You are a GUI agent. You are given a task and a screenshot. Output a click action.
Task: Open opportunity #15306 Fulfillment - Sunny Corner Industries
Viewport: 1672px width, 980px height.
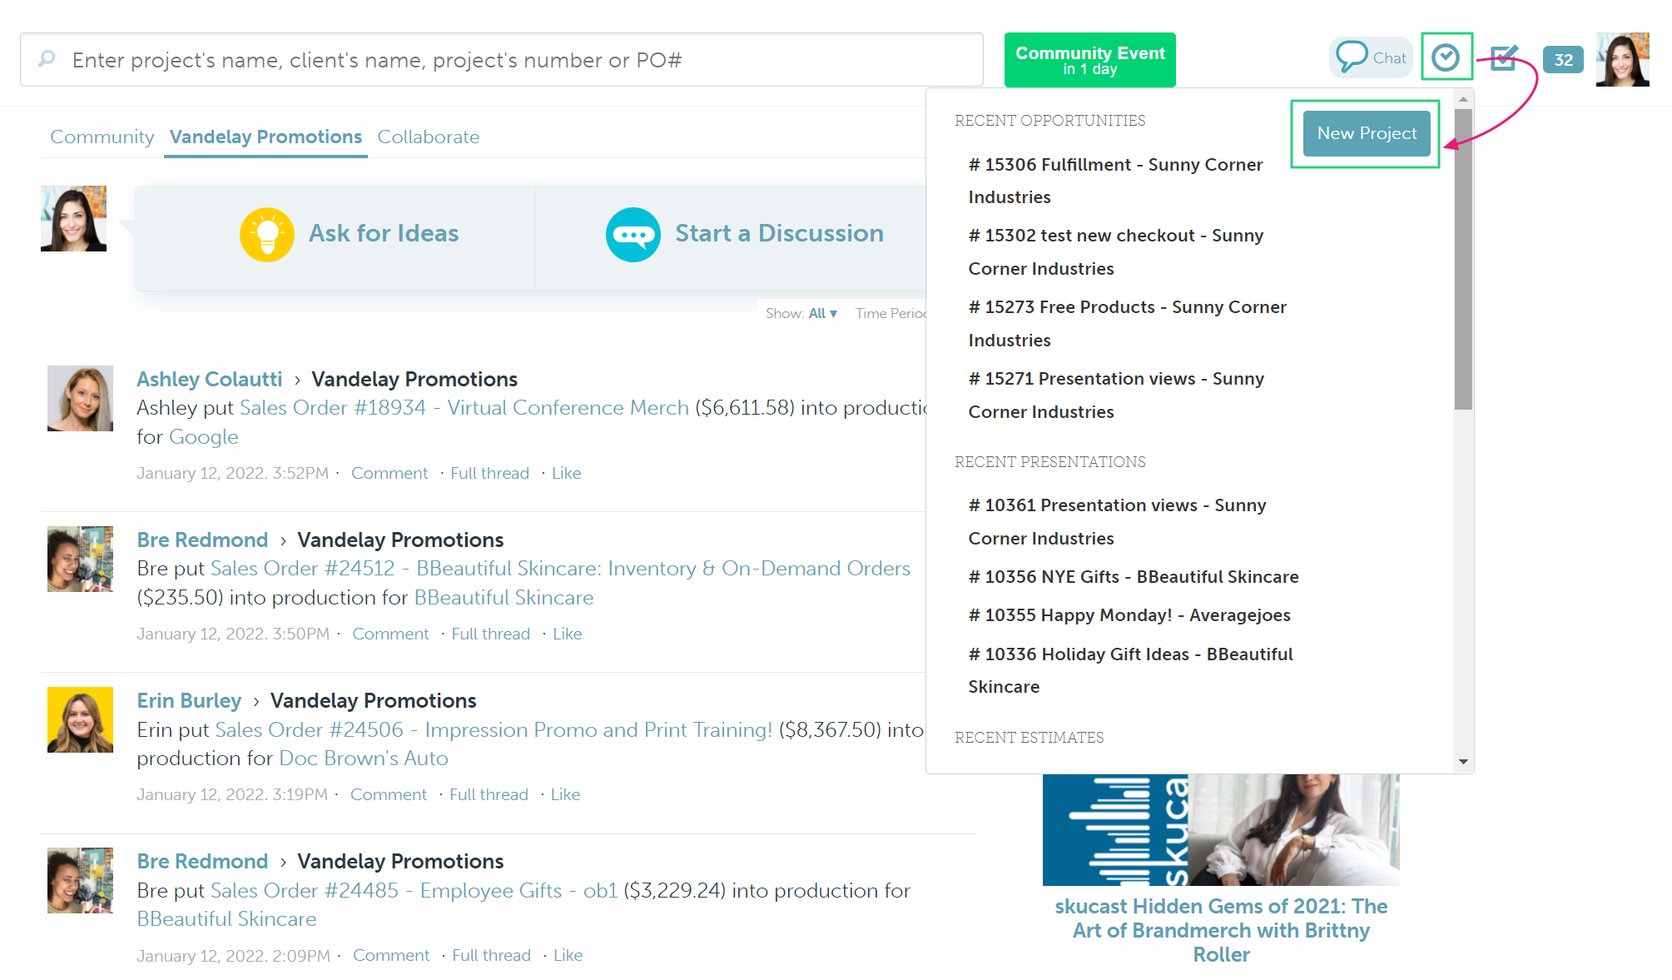coord(1115,181)
